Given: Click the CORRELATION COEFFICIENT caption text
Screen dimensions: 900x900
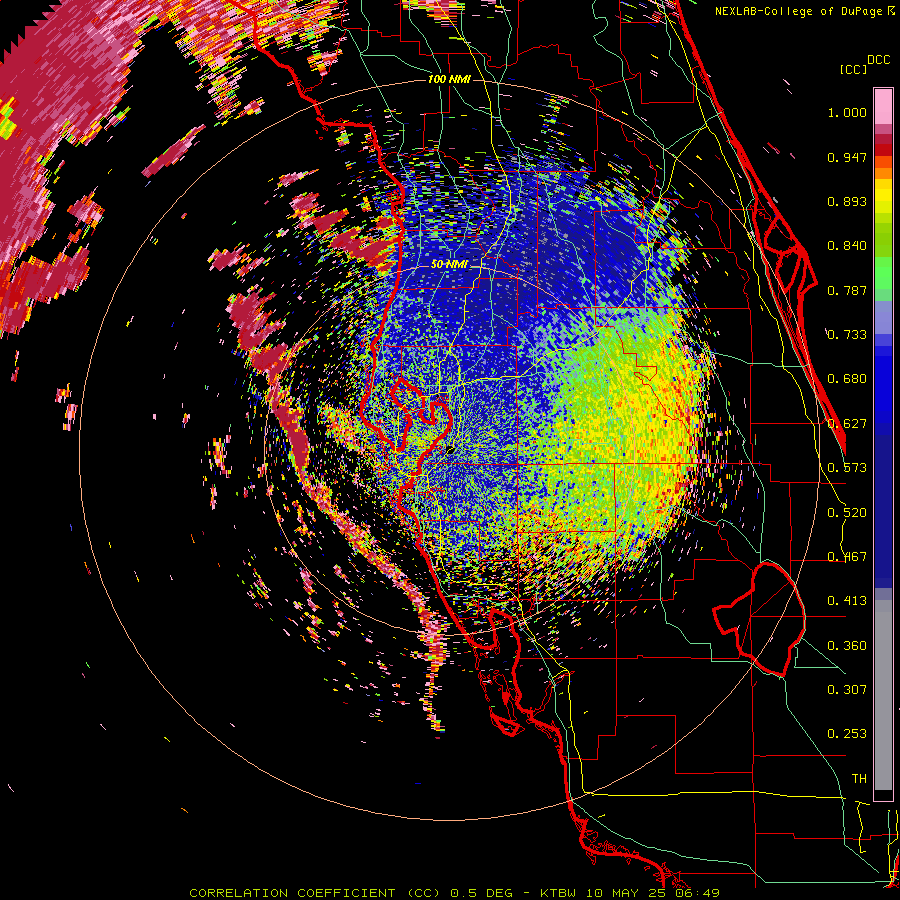Looking at the screenshot, I should tap(292, 893).
